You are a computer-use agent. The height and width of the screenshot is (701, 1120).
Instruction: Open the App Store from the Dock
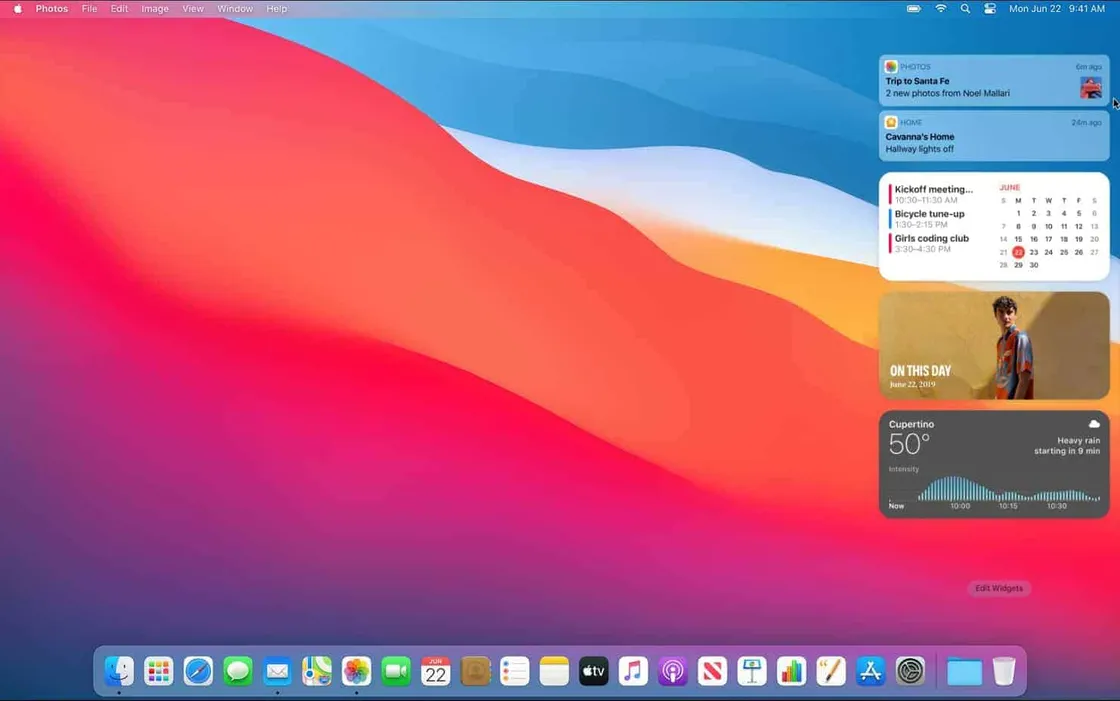tap(870, 670)
